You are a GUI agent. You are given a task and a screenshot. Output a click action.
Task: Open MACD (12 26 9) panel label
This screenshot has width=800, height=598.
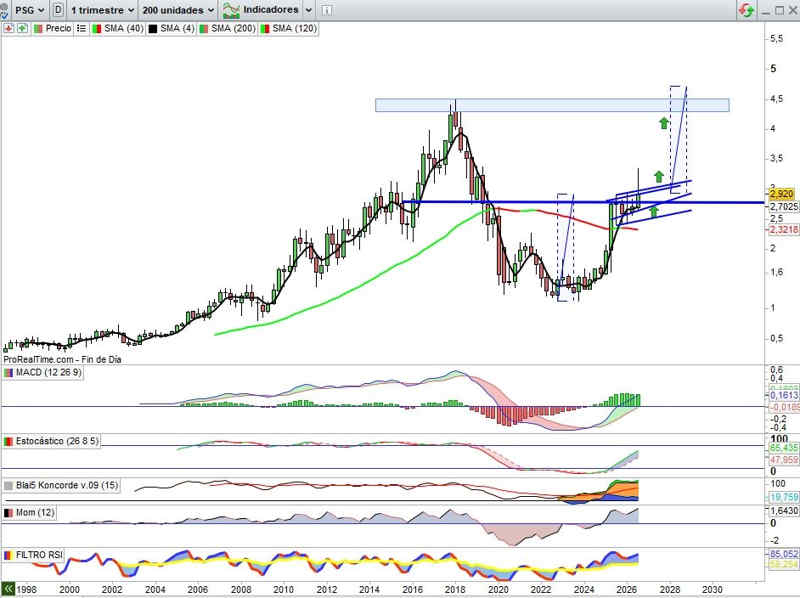pyautogui.click(x=48, y=372)
